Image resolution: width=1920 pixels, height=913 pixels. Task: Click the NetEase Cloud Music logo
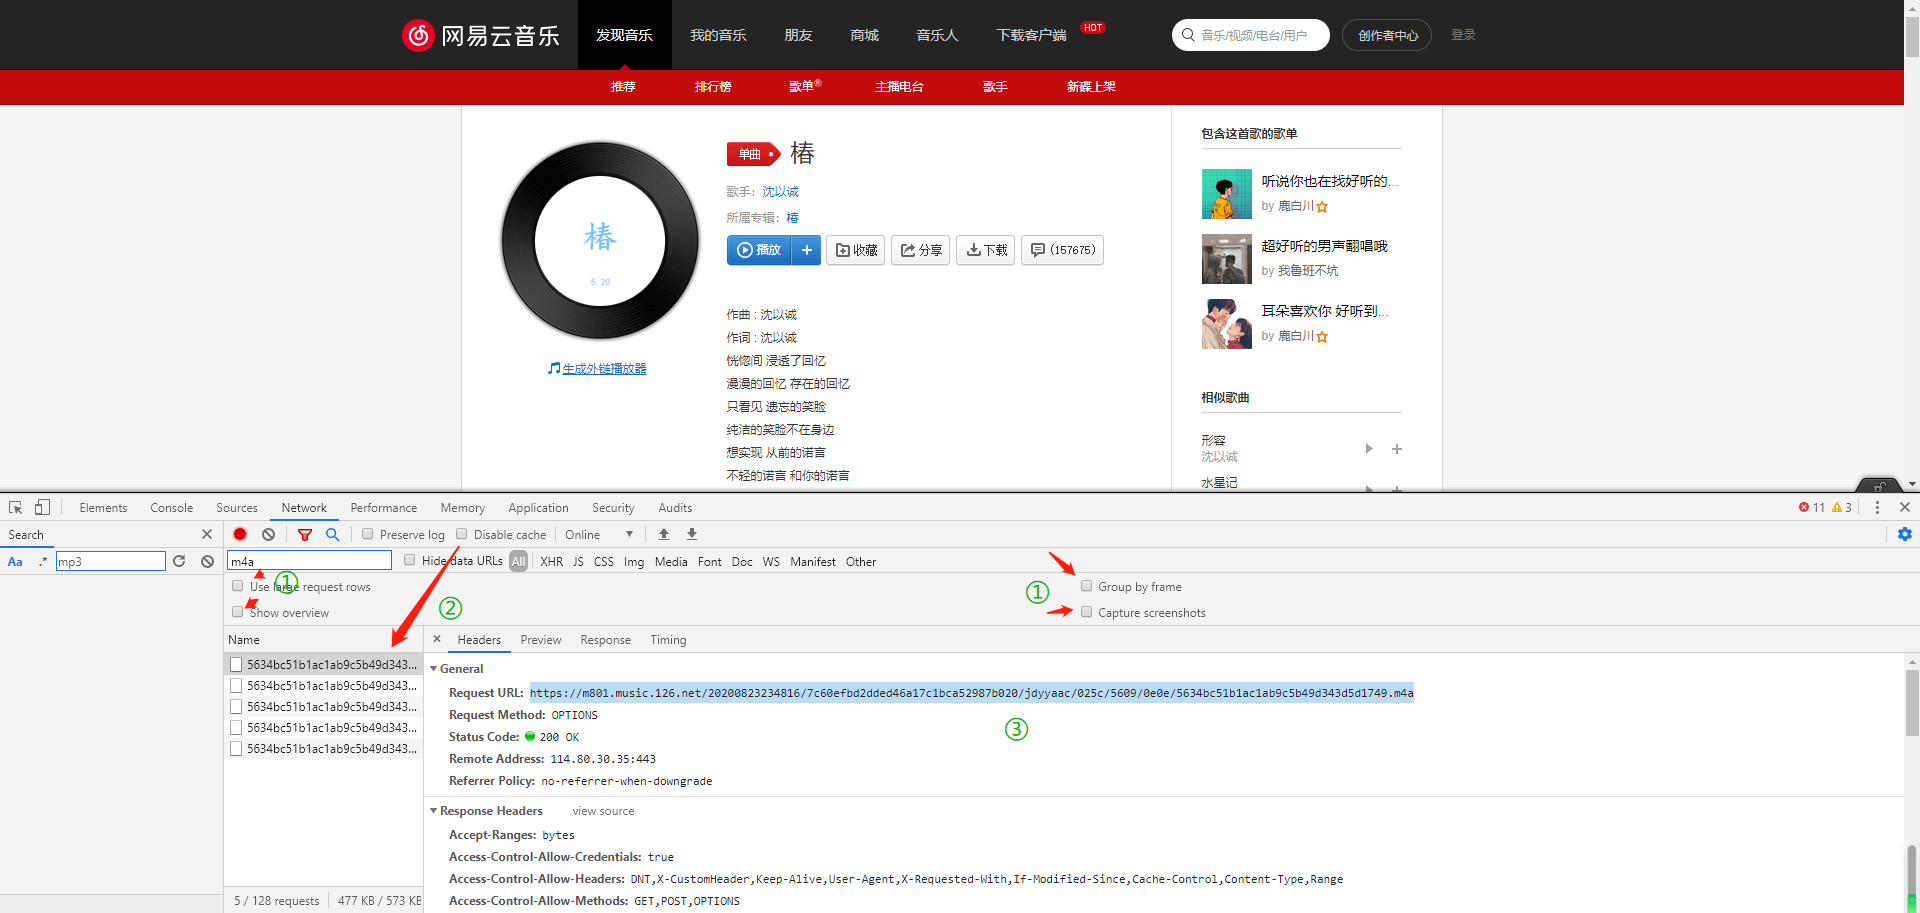481,35
